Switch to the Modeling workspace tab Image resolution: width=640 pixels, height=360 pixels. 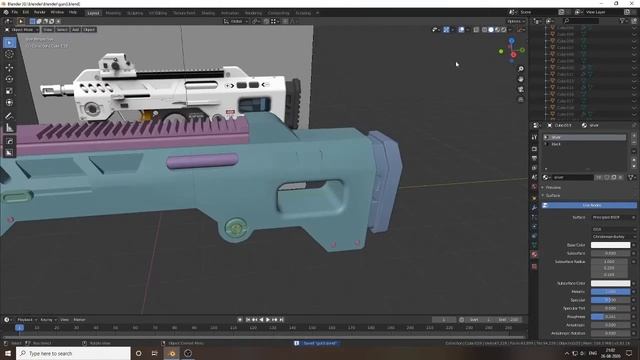coord(113,13)
